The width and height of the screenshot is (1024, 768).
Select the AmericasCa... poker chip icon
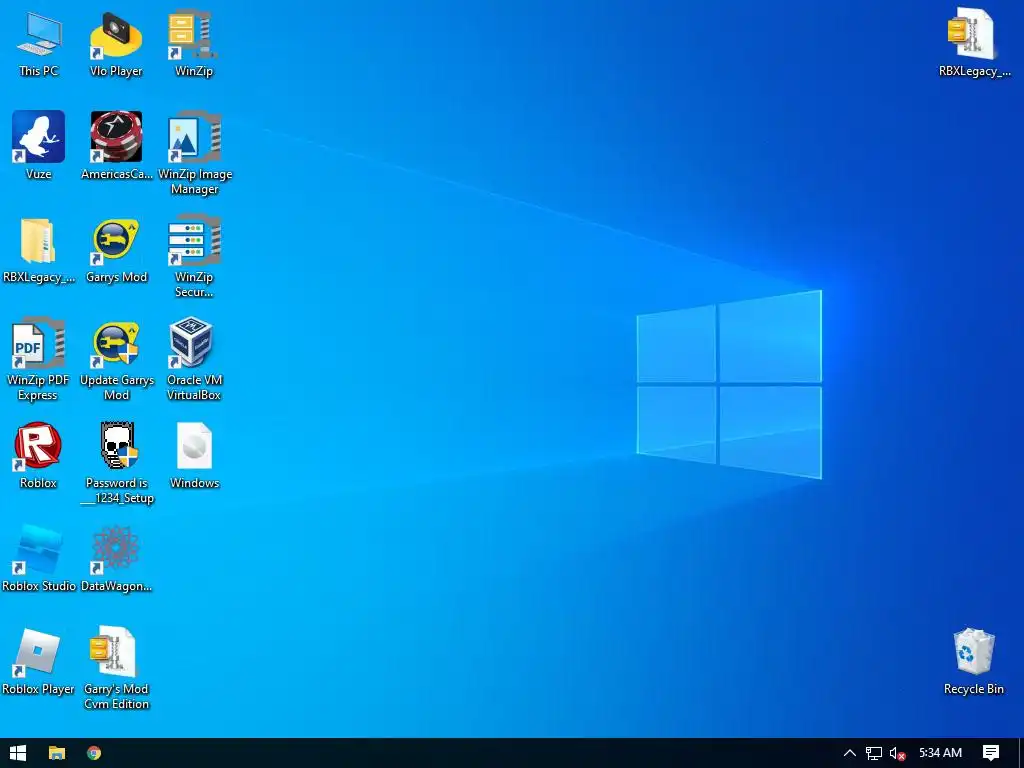[x=116, y=145]
